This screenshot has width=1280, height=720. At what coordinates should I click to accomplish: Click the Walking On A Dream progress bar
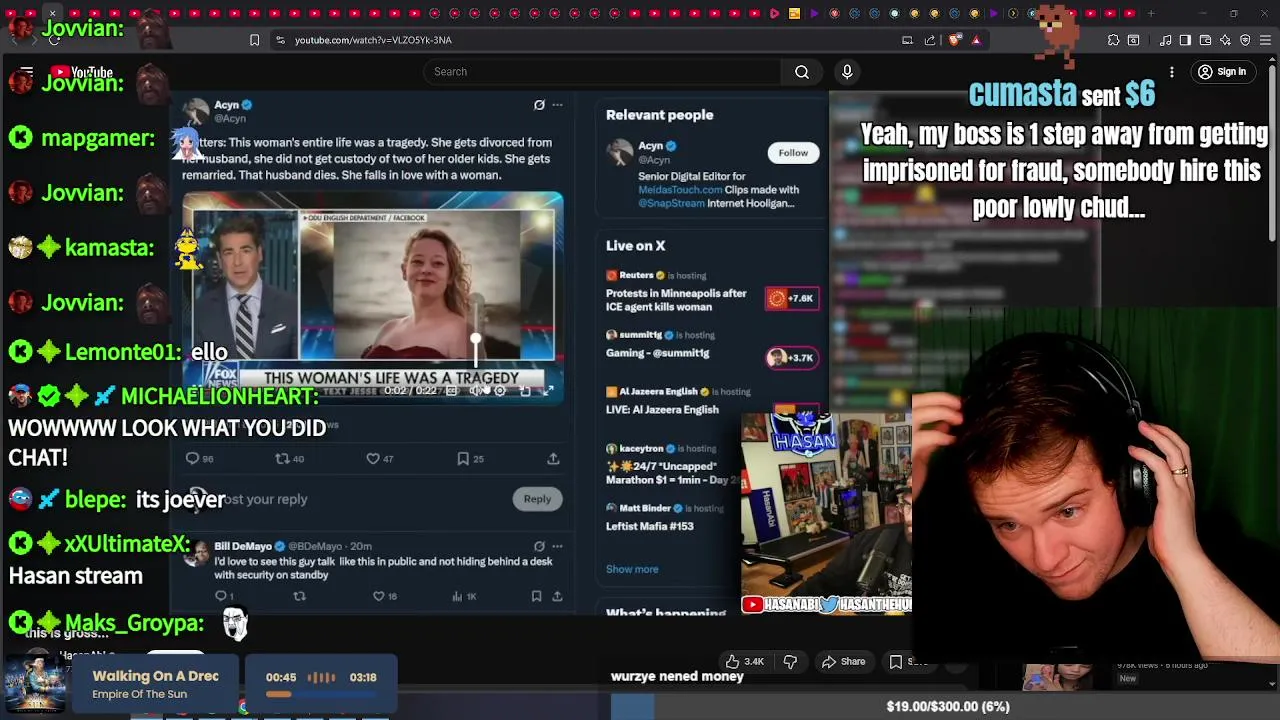[321, 694]
